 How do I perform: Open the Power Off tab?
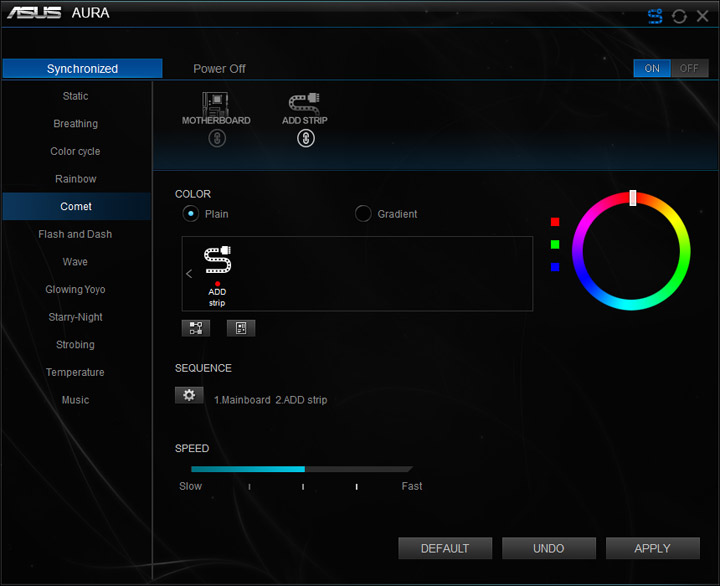219,69
